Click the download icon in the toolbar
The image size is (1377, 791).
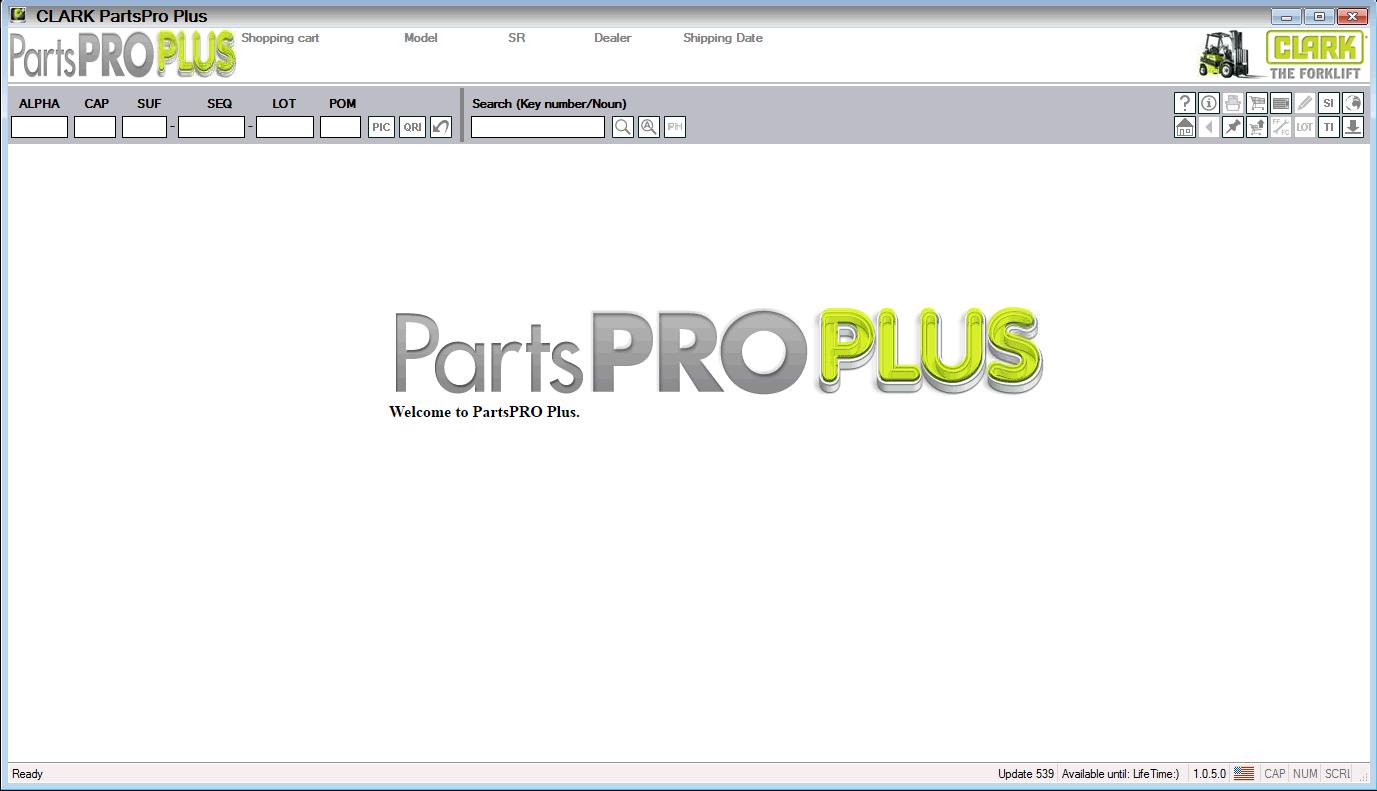(x=1352, y=127)
